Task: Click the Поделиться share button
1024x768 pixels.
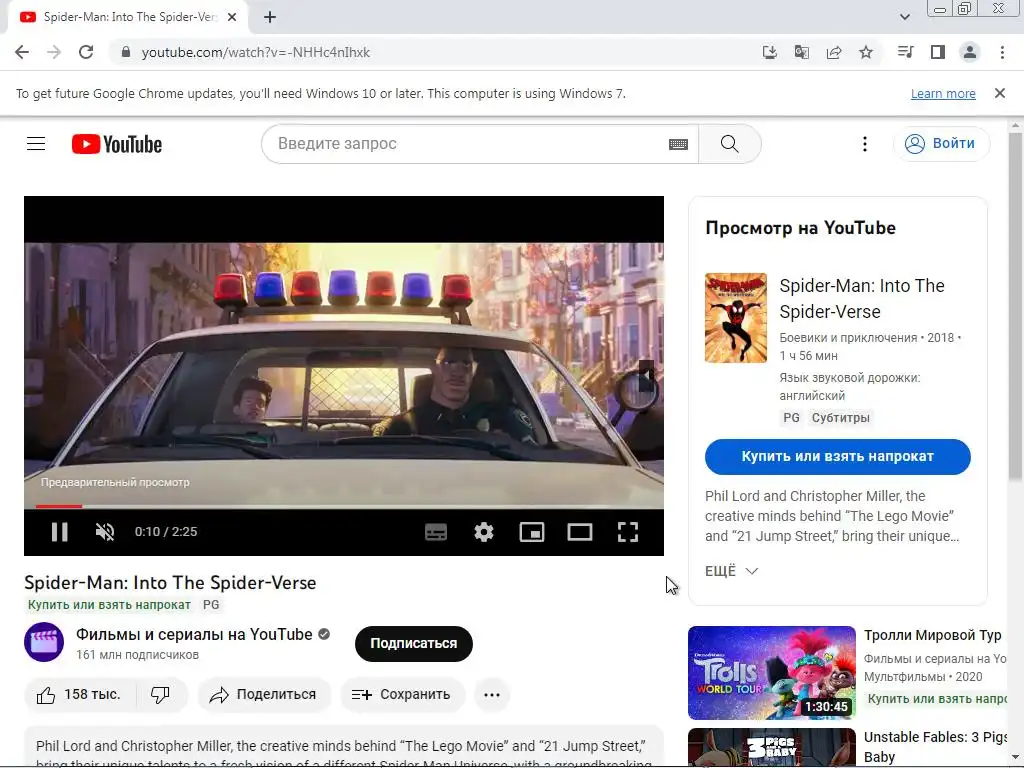Action: tap(264, 695)
